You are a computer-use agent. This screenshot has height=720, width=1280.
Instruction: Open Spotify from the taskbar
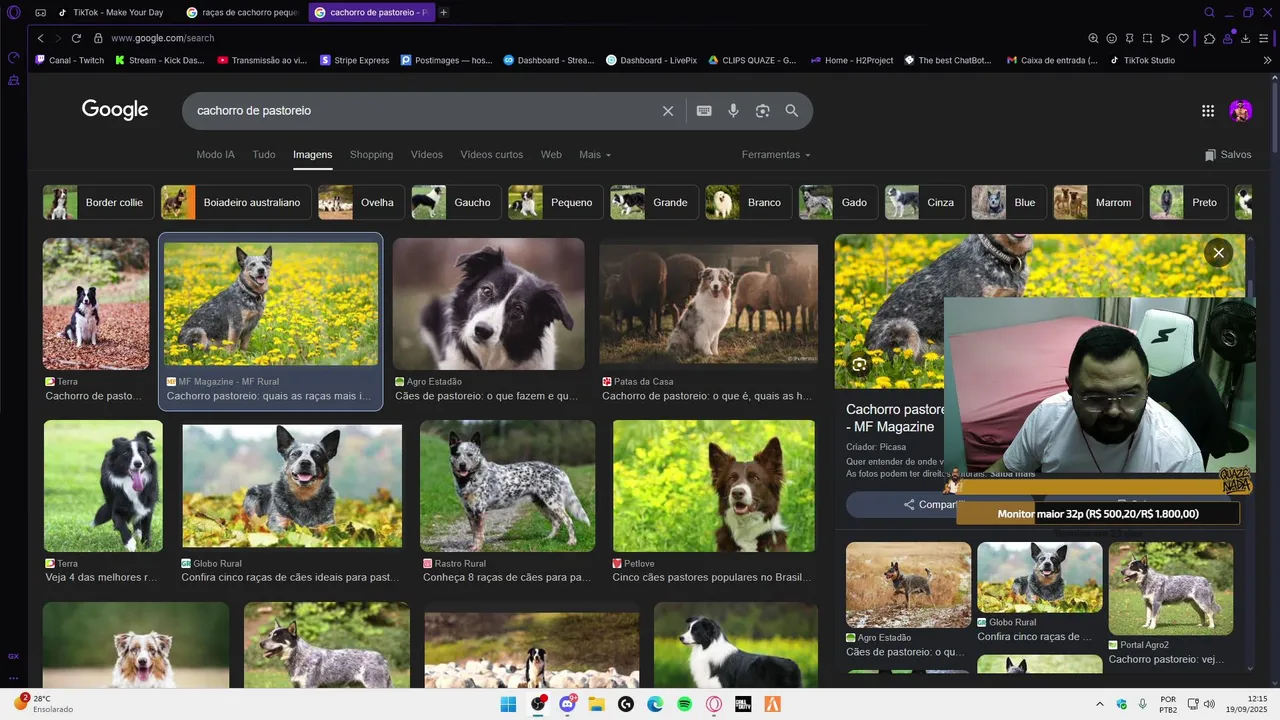coord(685,704)
